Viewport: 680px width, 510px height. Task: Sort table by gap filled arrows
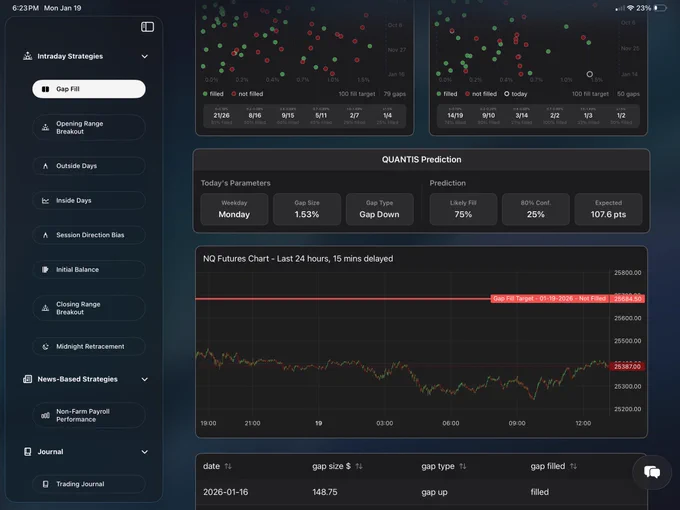click(573, 466)
